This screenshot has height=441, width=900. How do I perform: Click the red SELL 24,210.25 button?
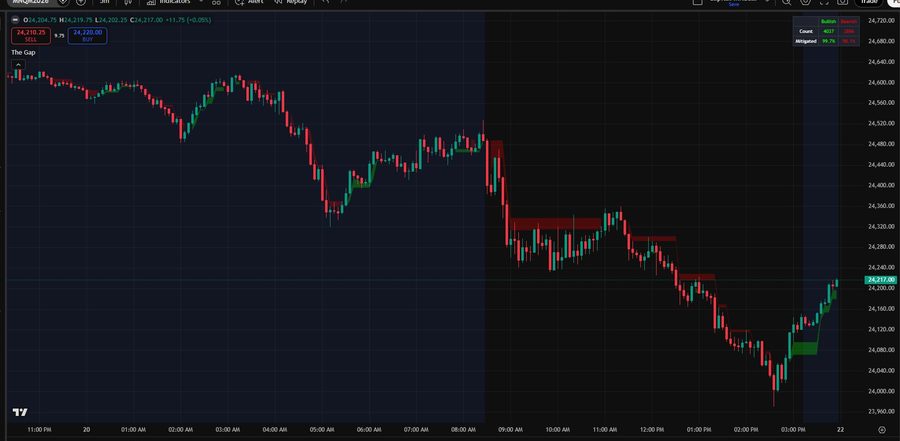click(x=31, y=36)
